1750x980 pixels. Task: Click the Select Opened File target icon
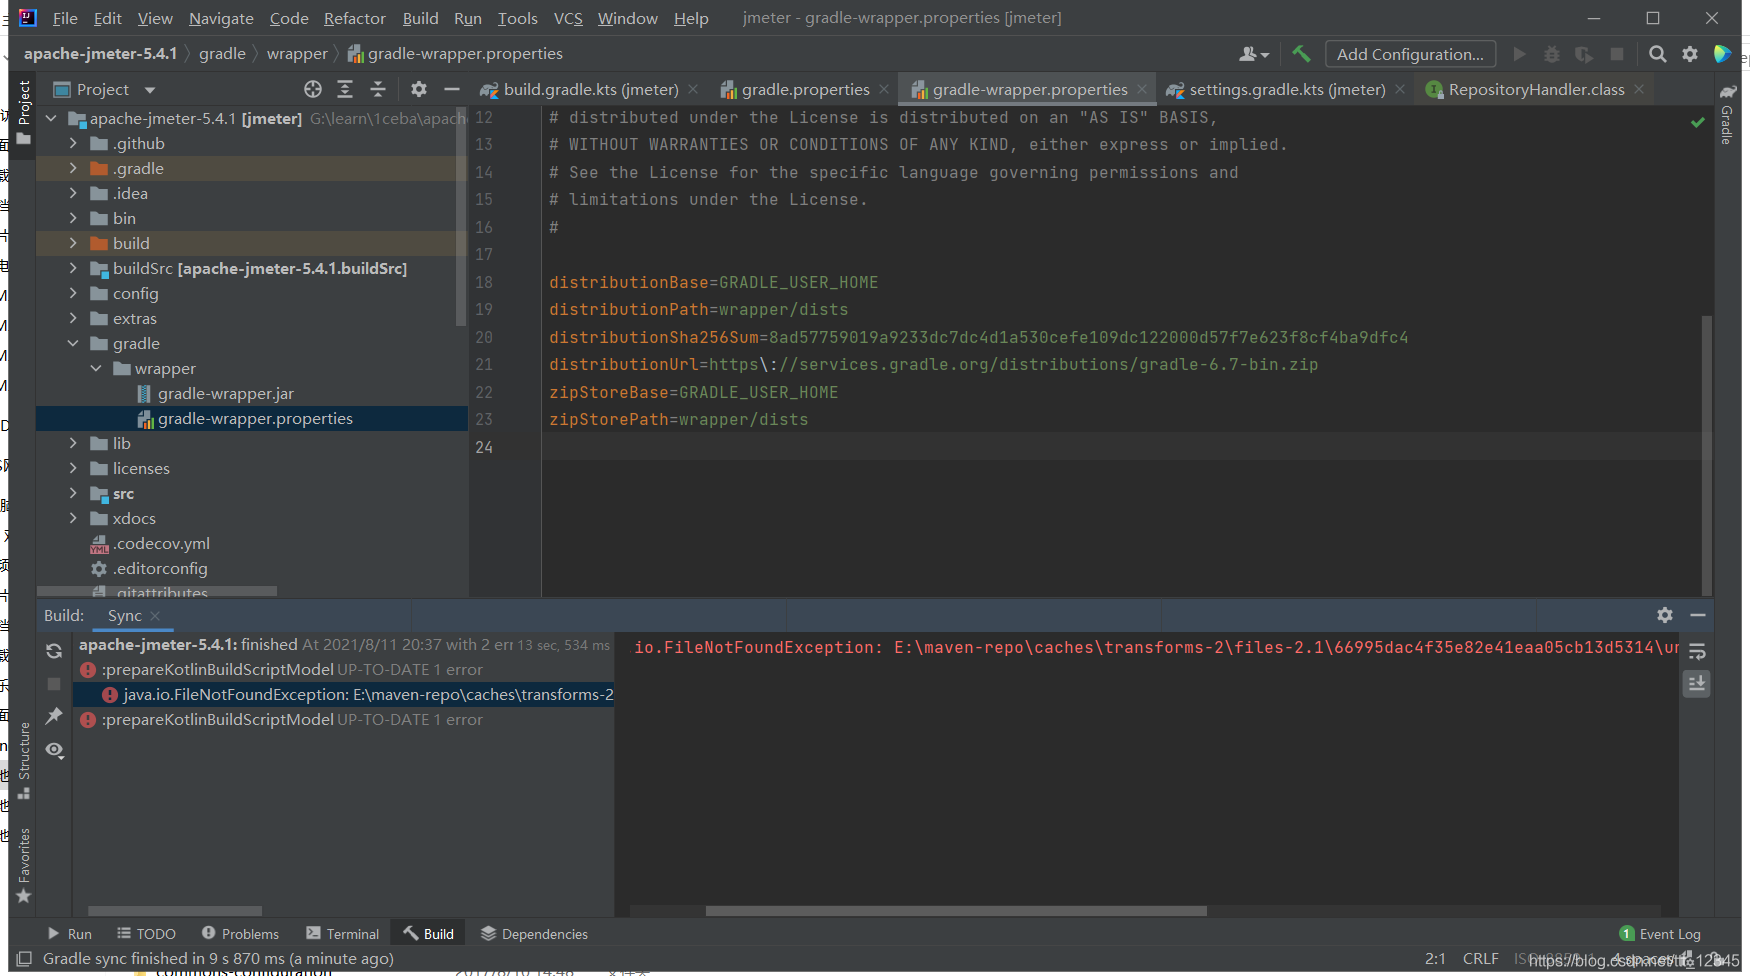(x=313, y=89)
